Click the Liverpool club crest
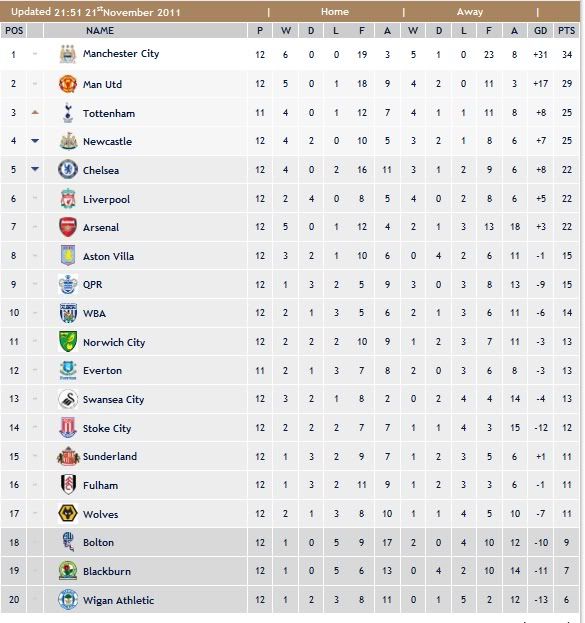585x623 pixels. click(x=68, y=199)
